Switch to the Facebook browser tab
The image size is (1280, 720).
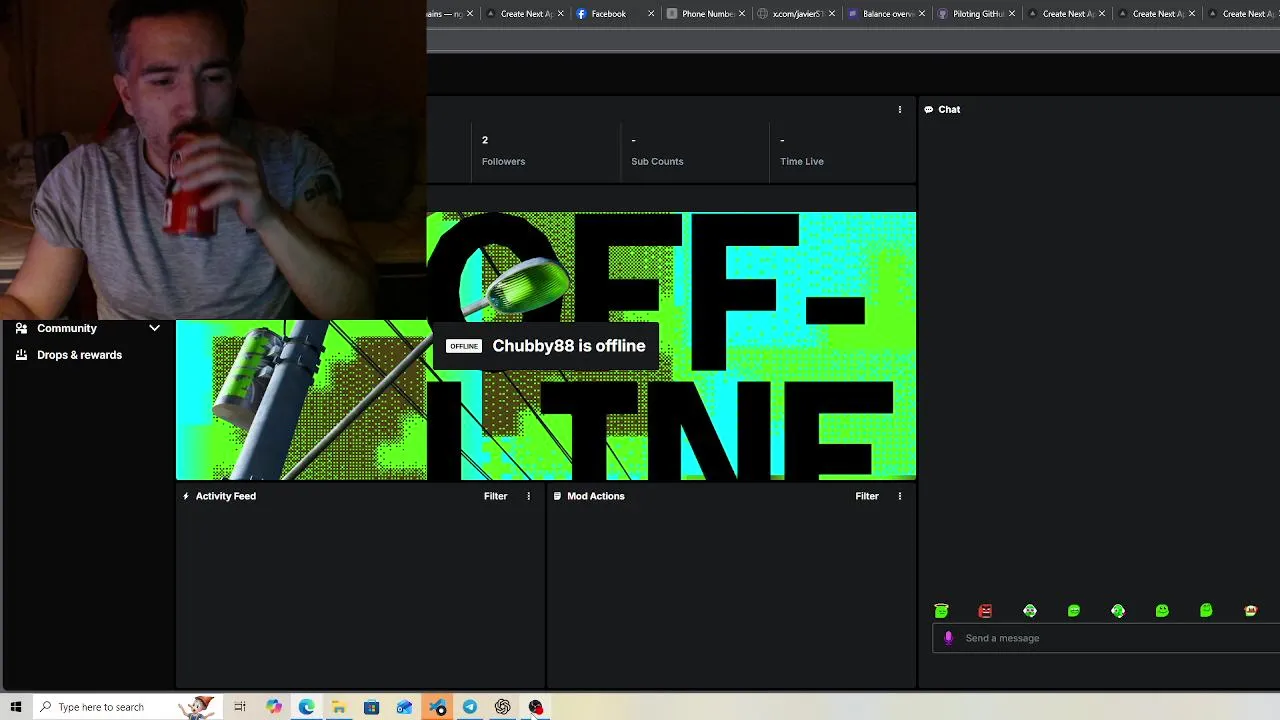point(609,14)
